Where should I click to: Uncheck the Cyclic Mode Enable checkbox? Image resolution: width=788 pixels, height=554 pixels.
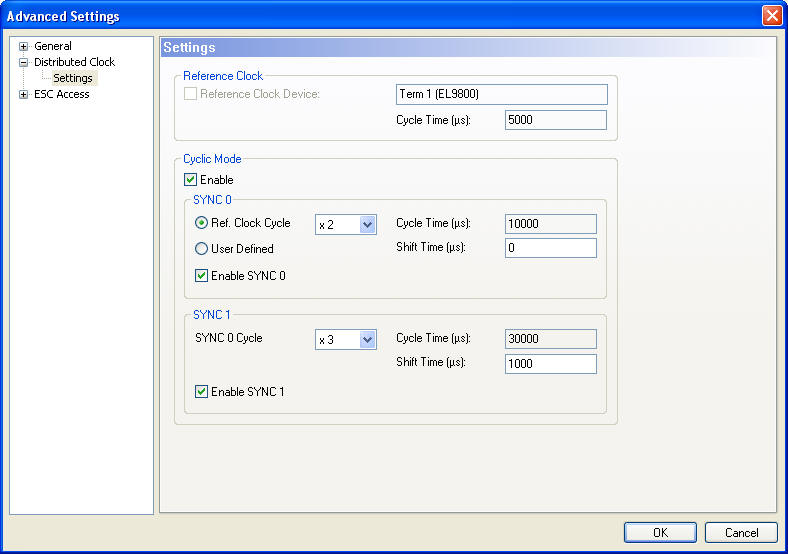tap(190, 179)
